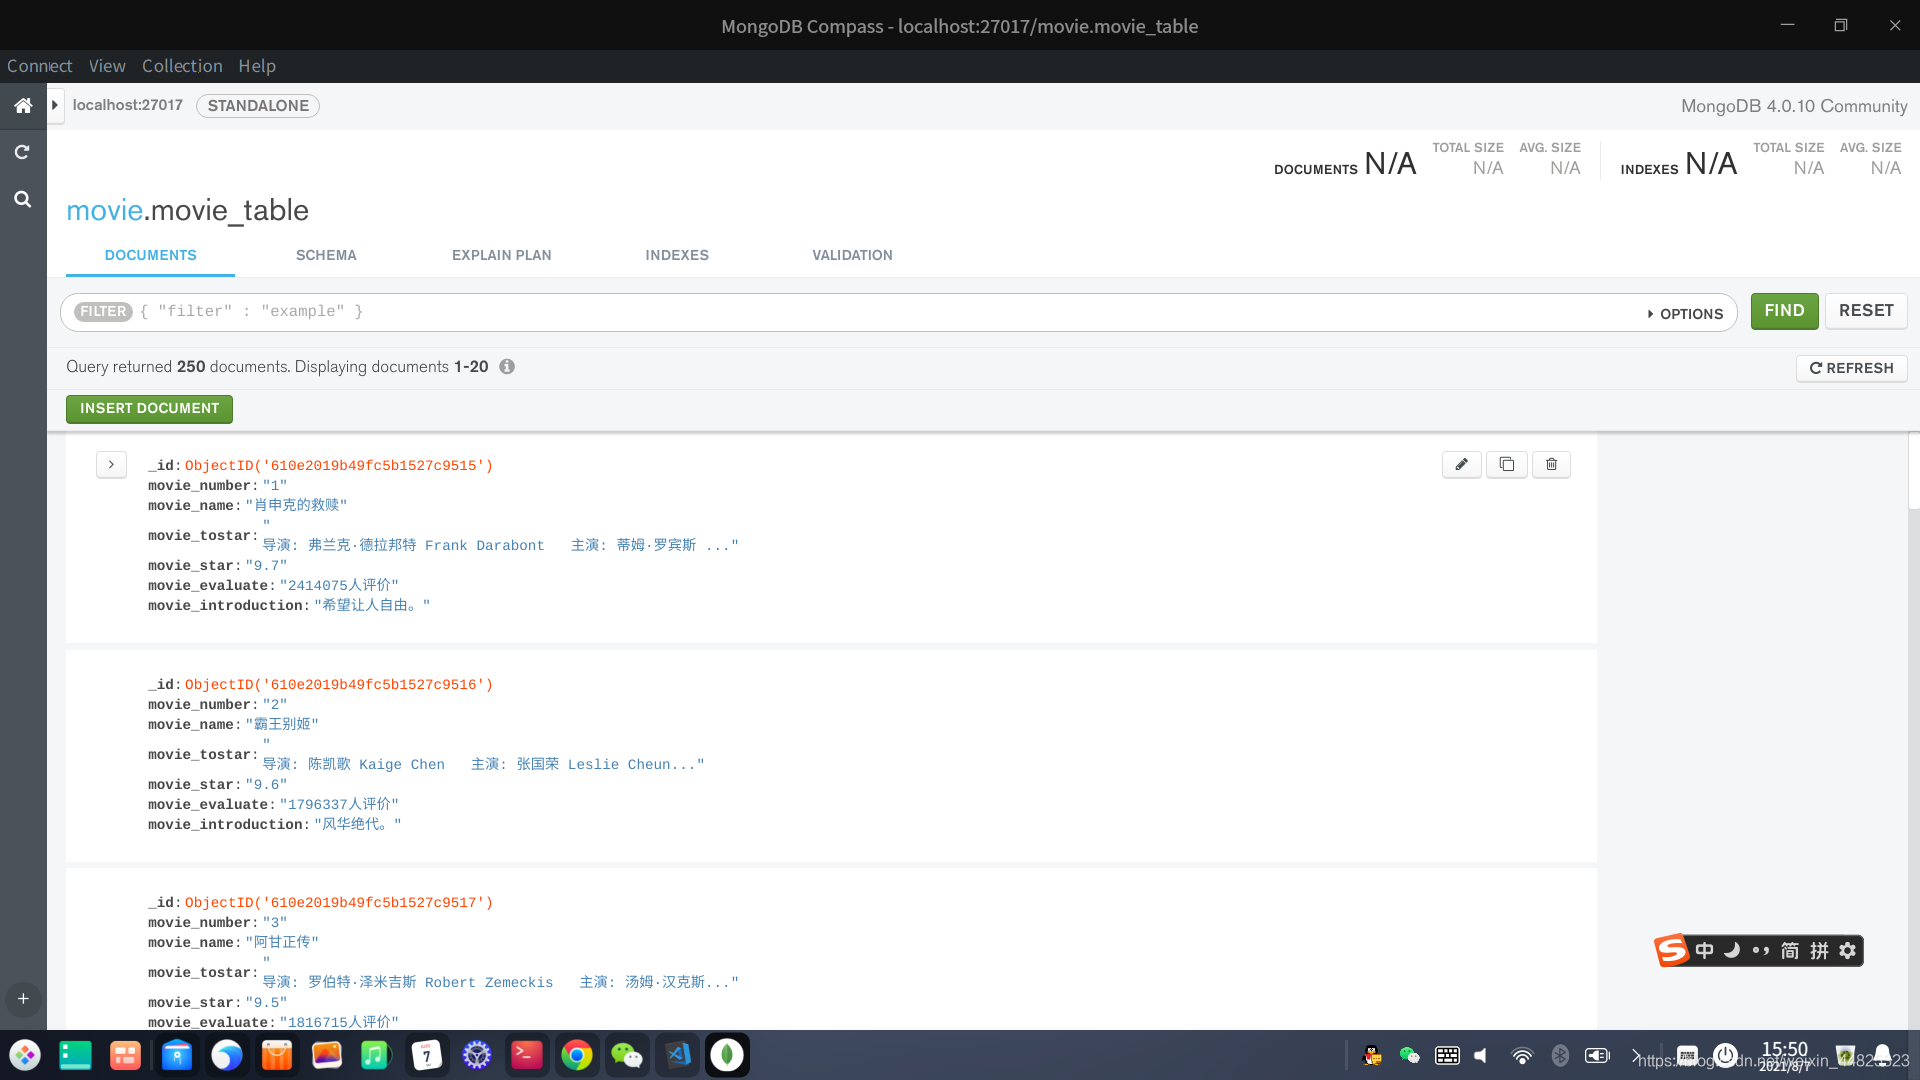
Task: Click the REFRESH button
Action: tap(1851, 368)
